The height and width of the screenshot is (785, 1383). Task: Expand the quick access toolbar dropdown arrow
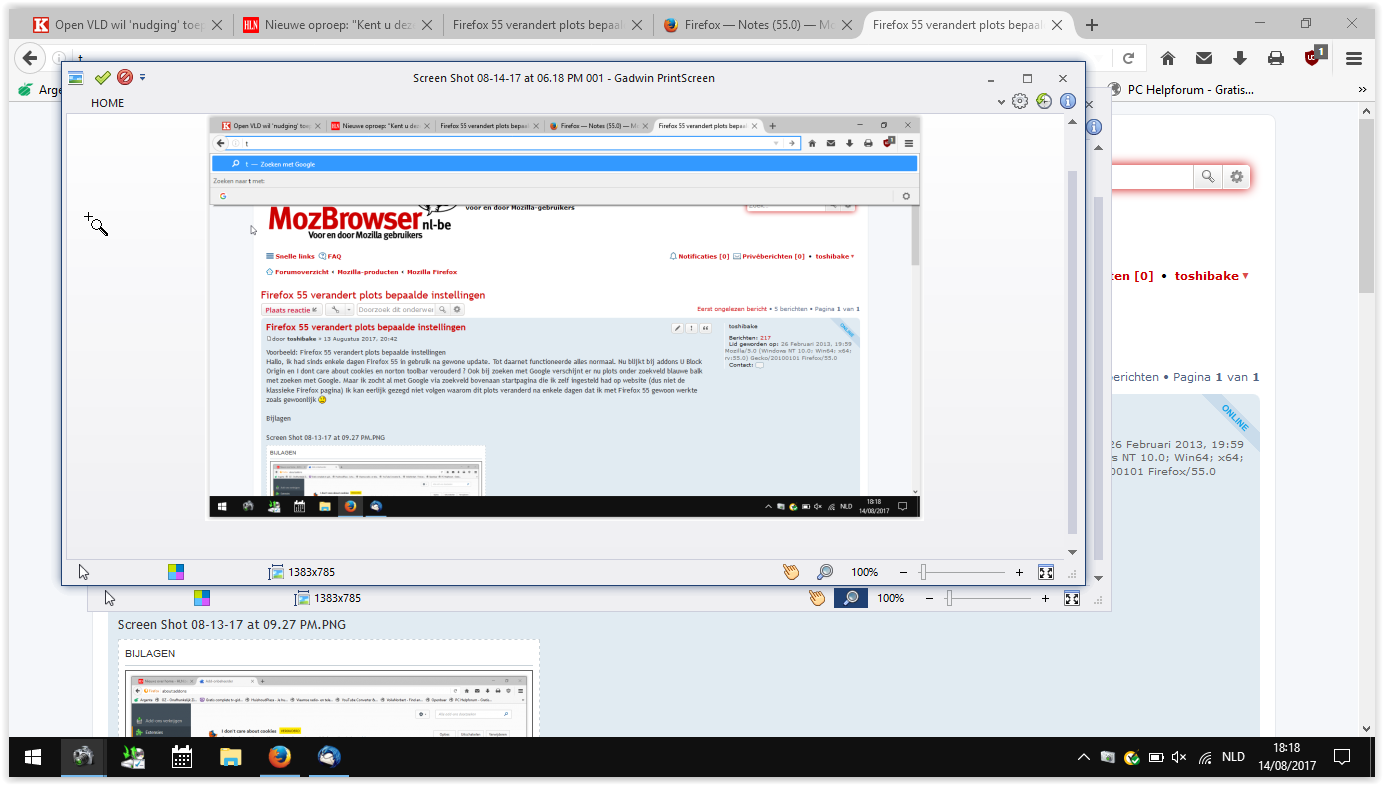(143, 77)
